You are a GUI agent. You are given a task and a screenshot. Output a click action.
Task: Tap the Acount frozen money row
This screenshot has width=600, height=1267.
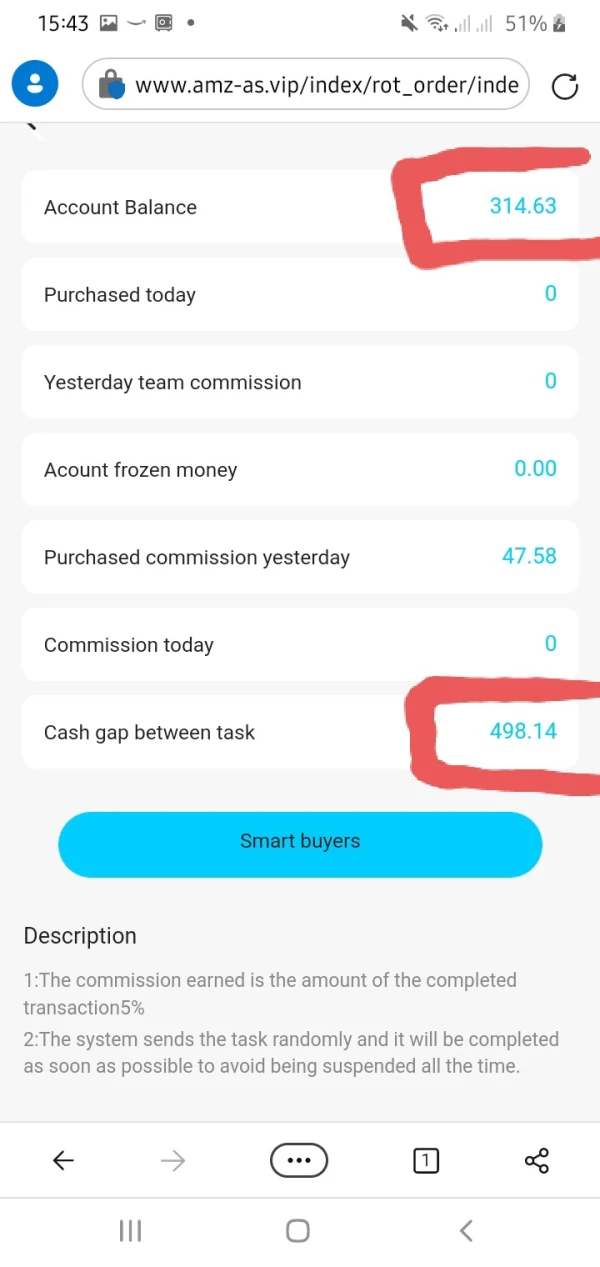tap(300, 469)
